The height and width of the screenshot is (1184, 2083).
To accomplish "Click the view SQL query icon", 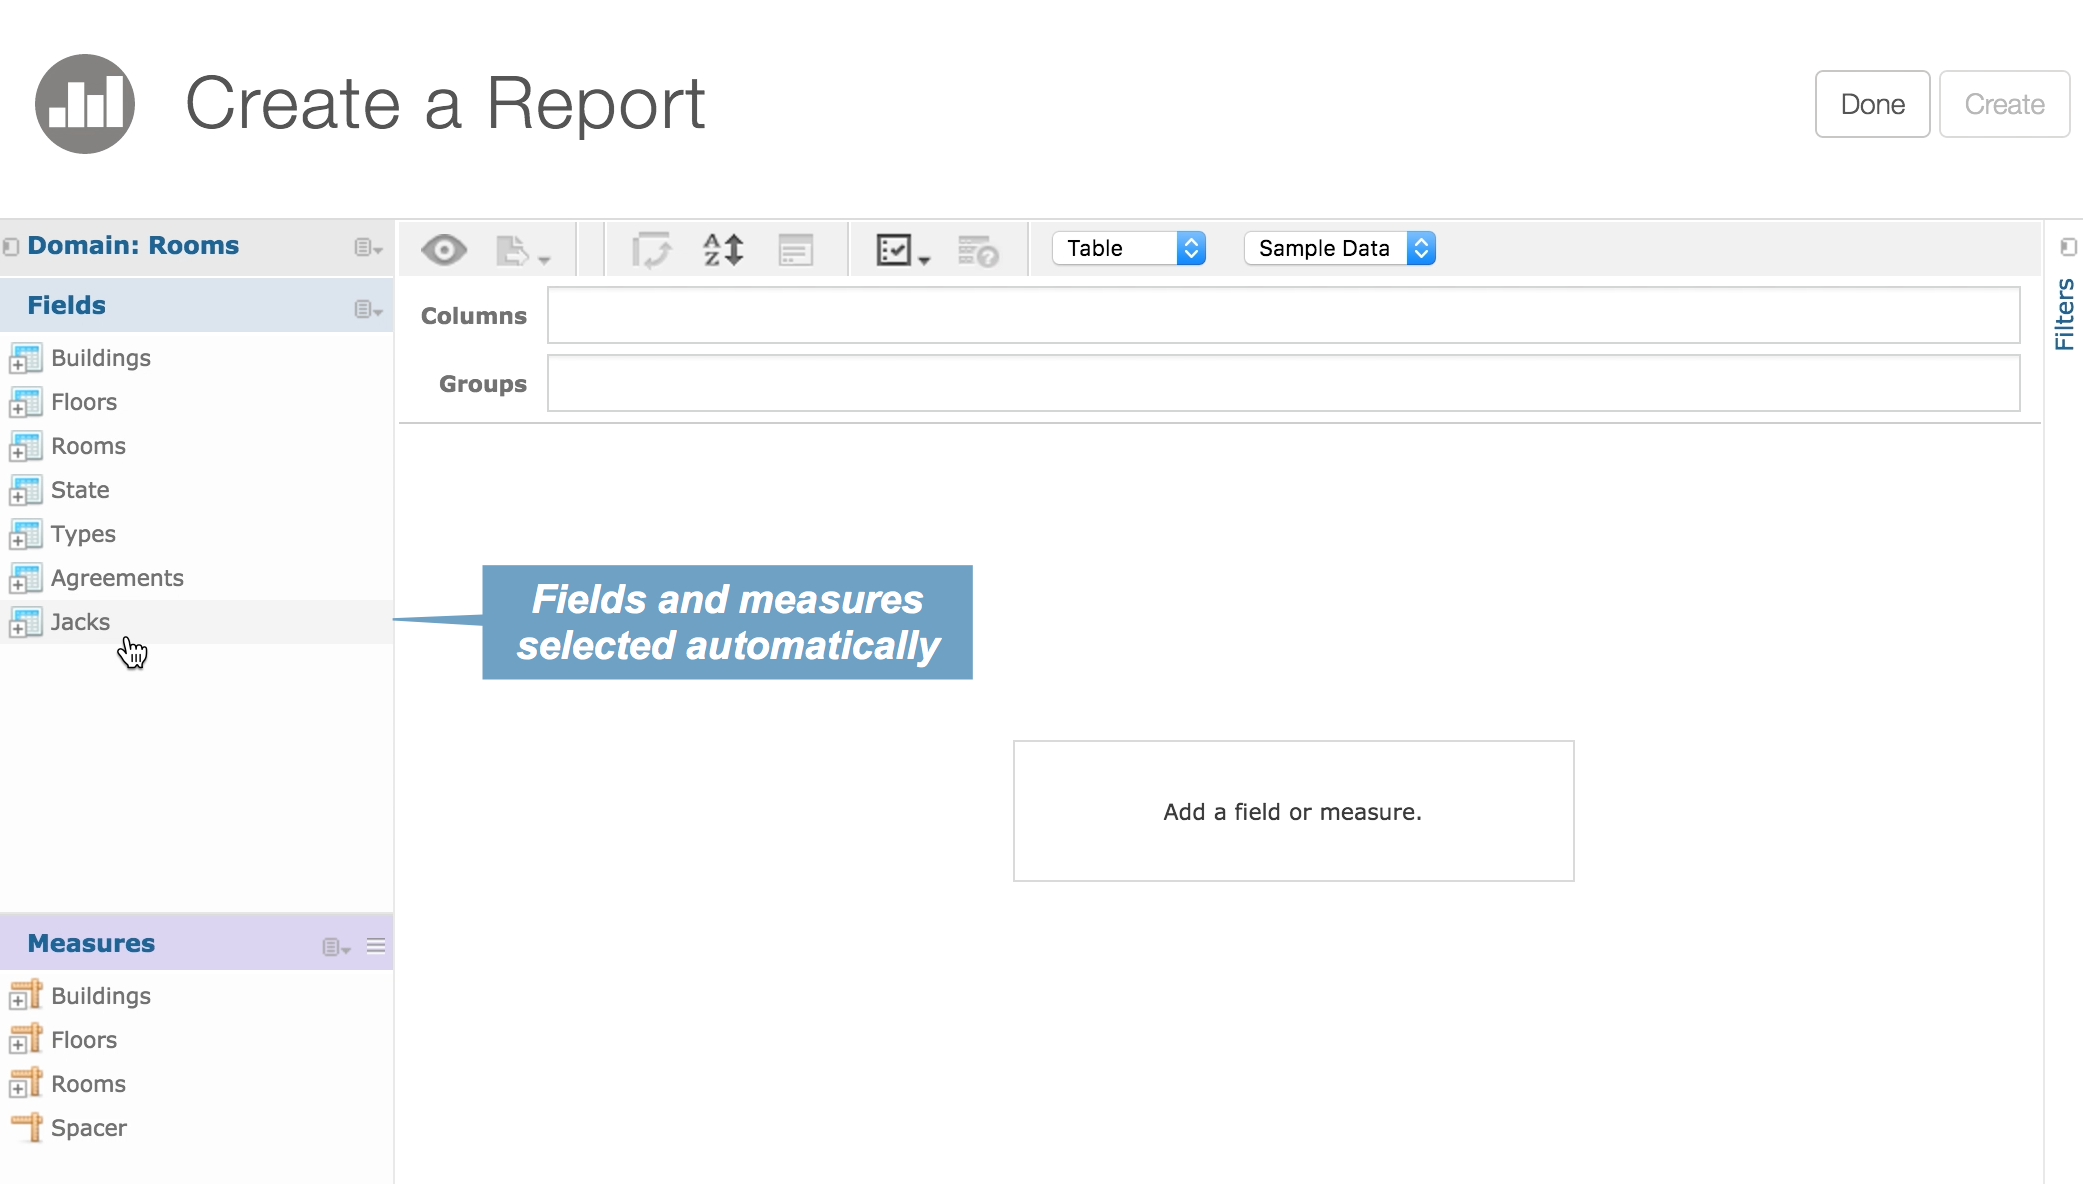I will (x=977, y=250).
